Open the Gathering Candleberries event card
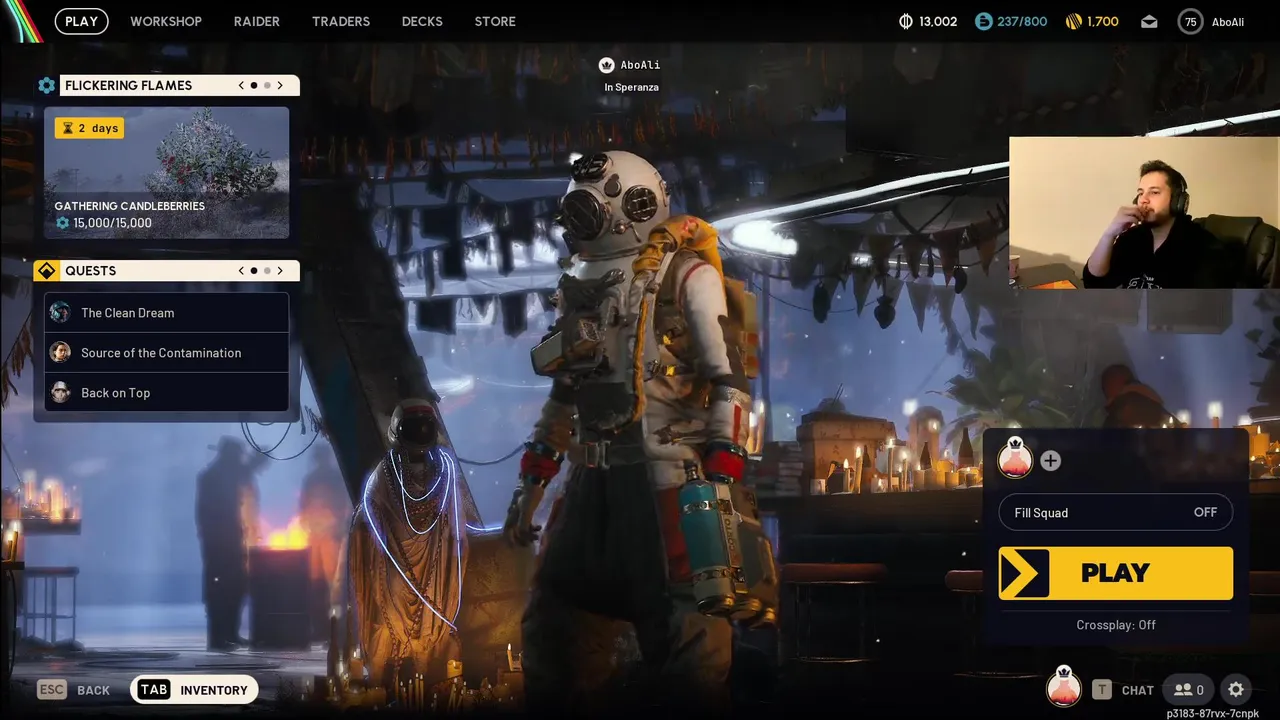 click(167, 173)
